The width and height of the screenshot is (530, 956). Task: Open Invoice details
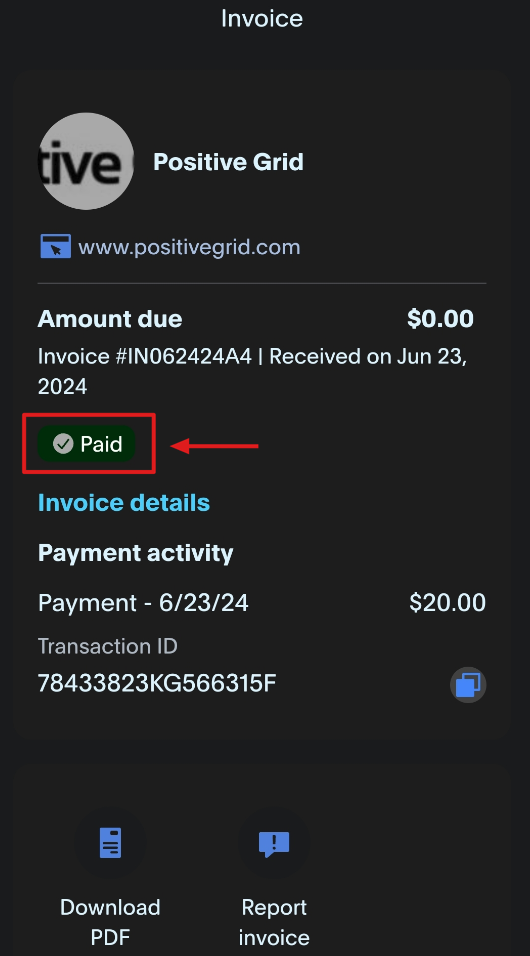(x=124, y=503)
